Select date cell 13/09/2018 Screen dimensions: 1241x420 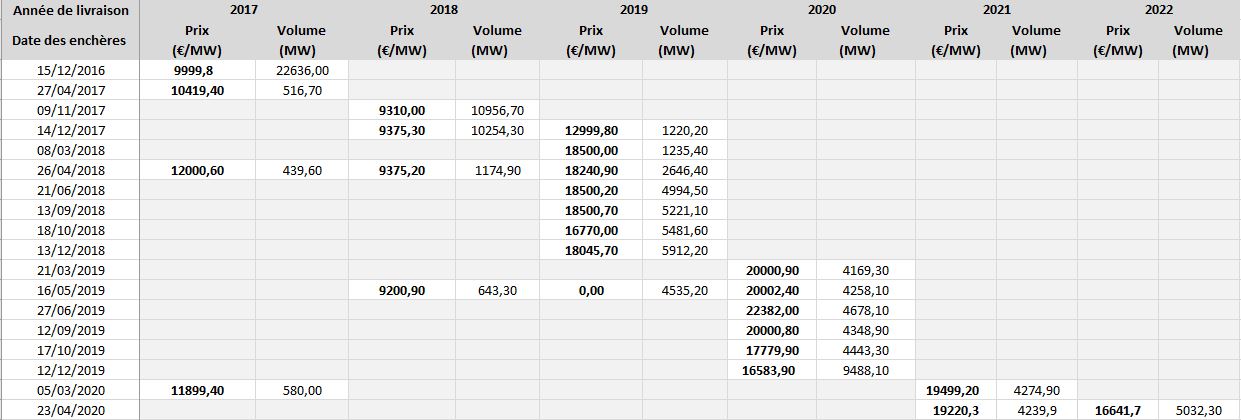(x=70, y=210)
